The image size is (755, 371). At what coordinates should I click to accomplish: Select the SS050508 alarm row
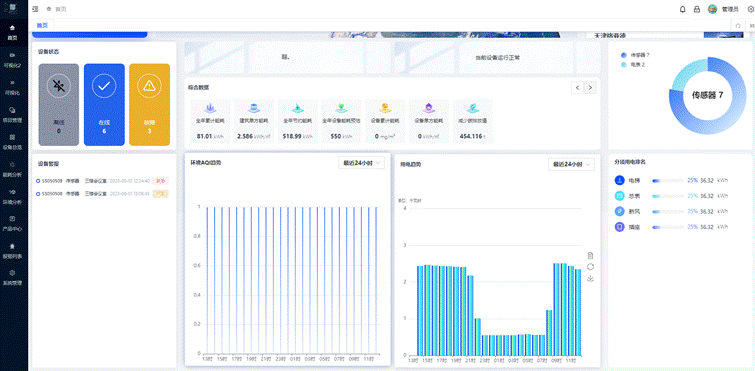(x=103, y=193)
